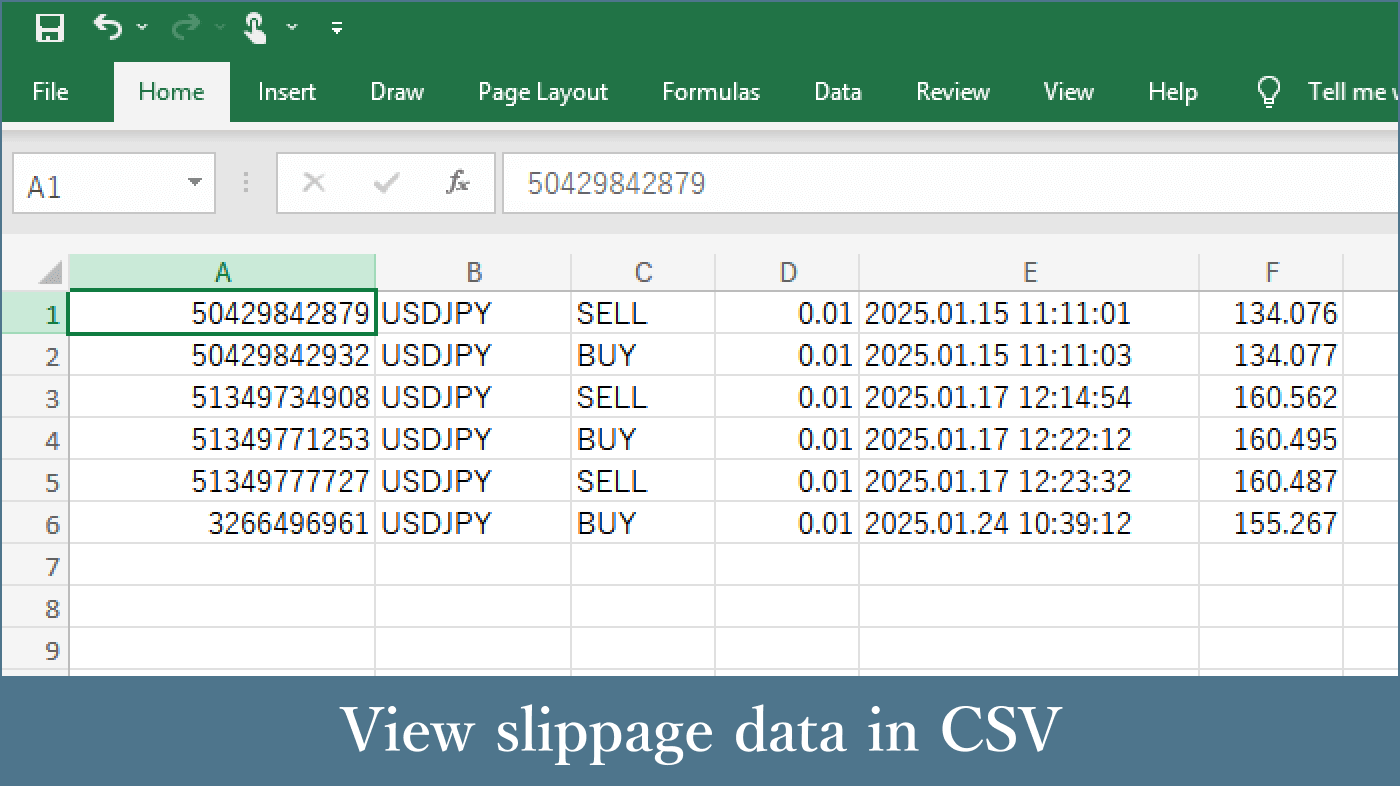Click cell with 2025.01.17 12:14:54
The height and width of the screenshot is (786, 1400).
click(x=1030, y=397)
